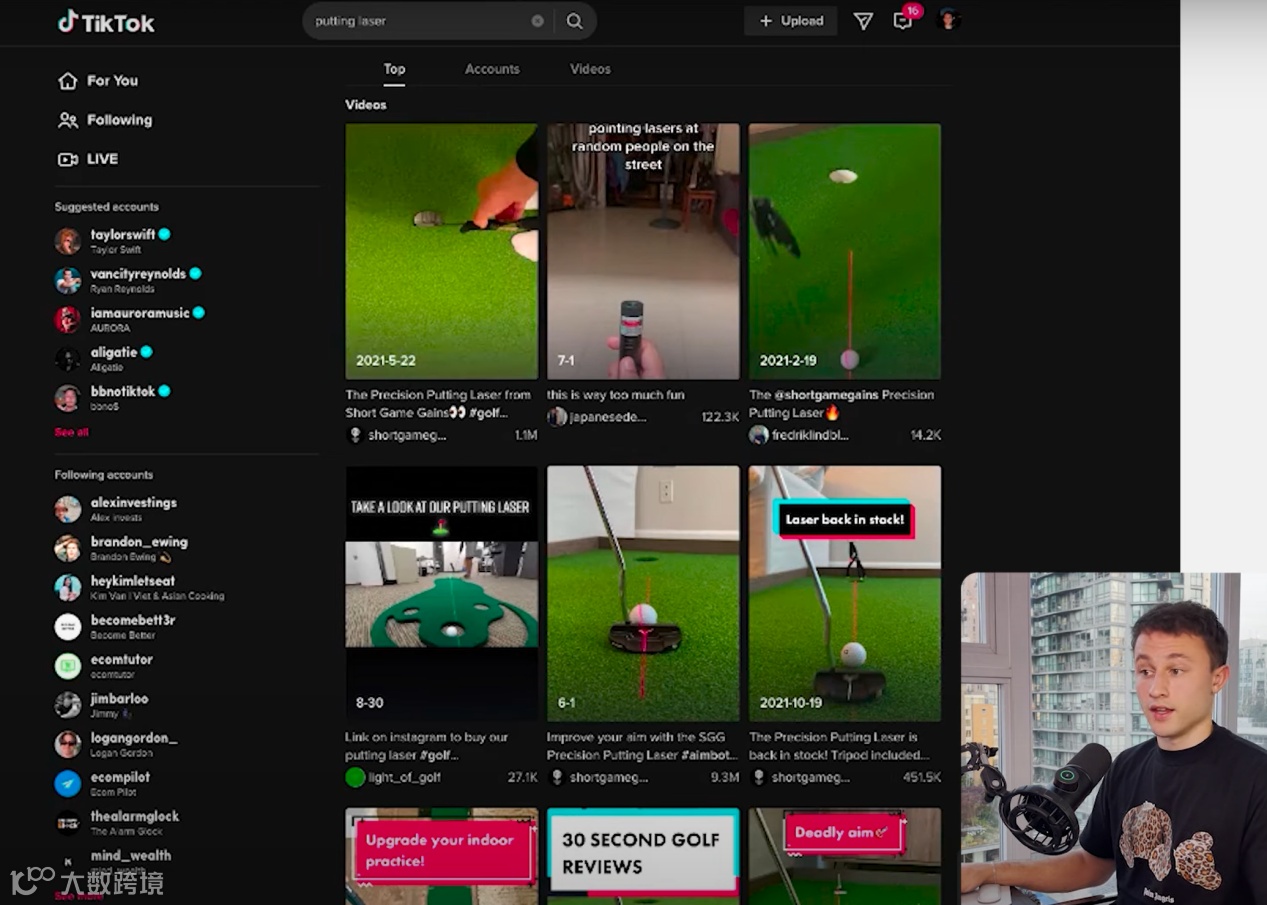1267x905 pixels.
Task: Open aligatie avatar
Action: [x=67, y=359]
